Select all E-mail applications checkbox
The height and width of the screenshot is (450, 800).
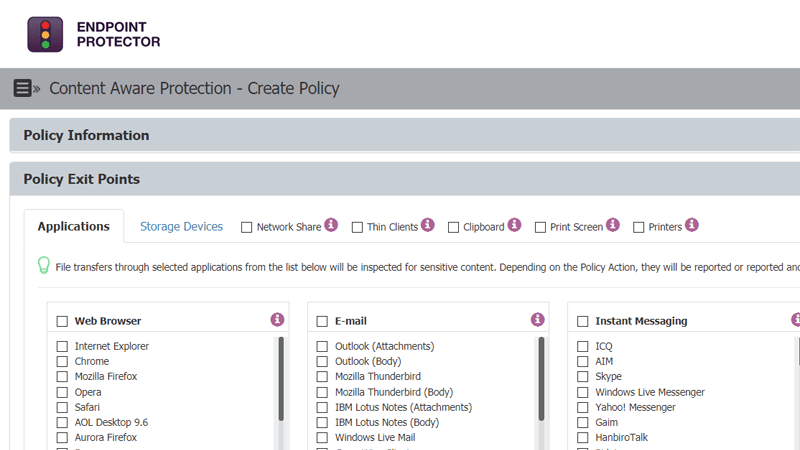(322, 321)
